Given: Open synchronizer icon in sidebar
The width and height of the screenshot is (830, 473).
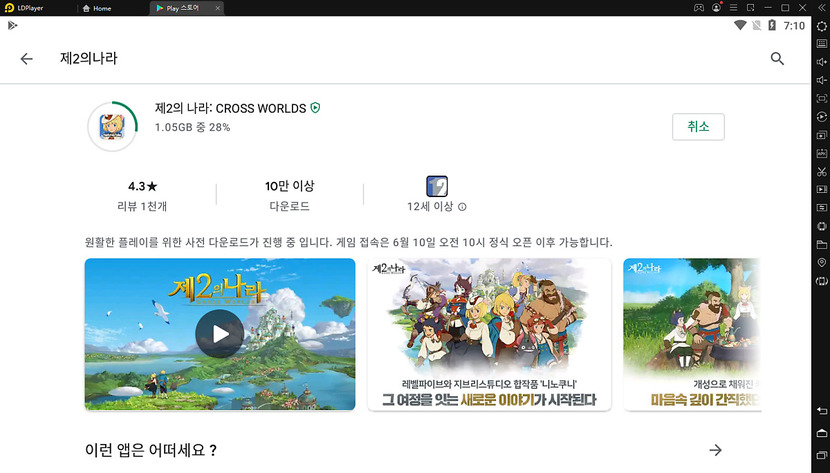Looking at the screenshot, I should [x=822, y=207].
